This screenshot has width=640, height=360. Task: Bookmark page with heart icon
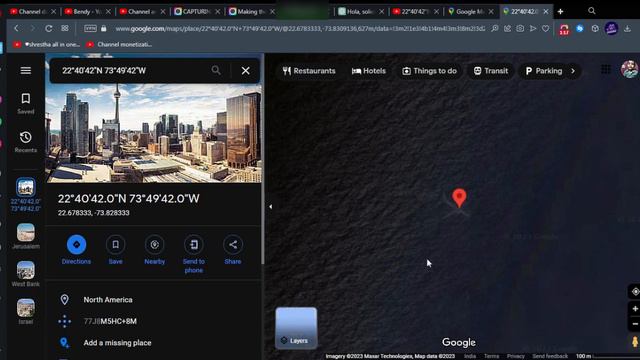[x=546, y=29]
